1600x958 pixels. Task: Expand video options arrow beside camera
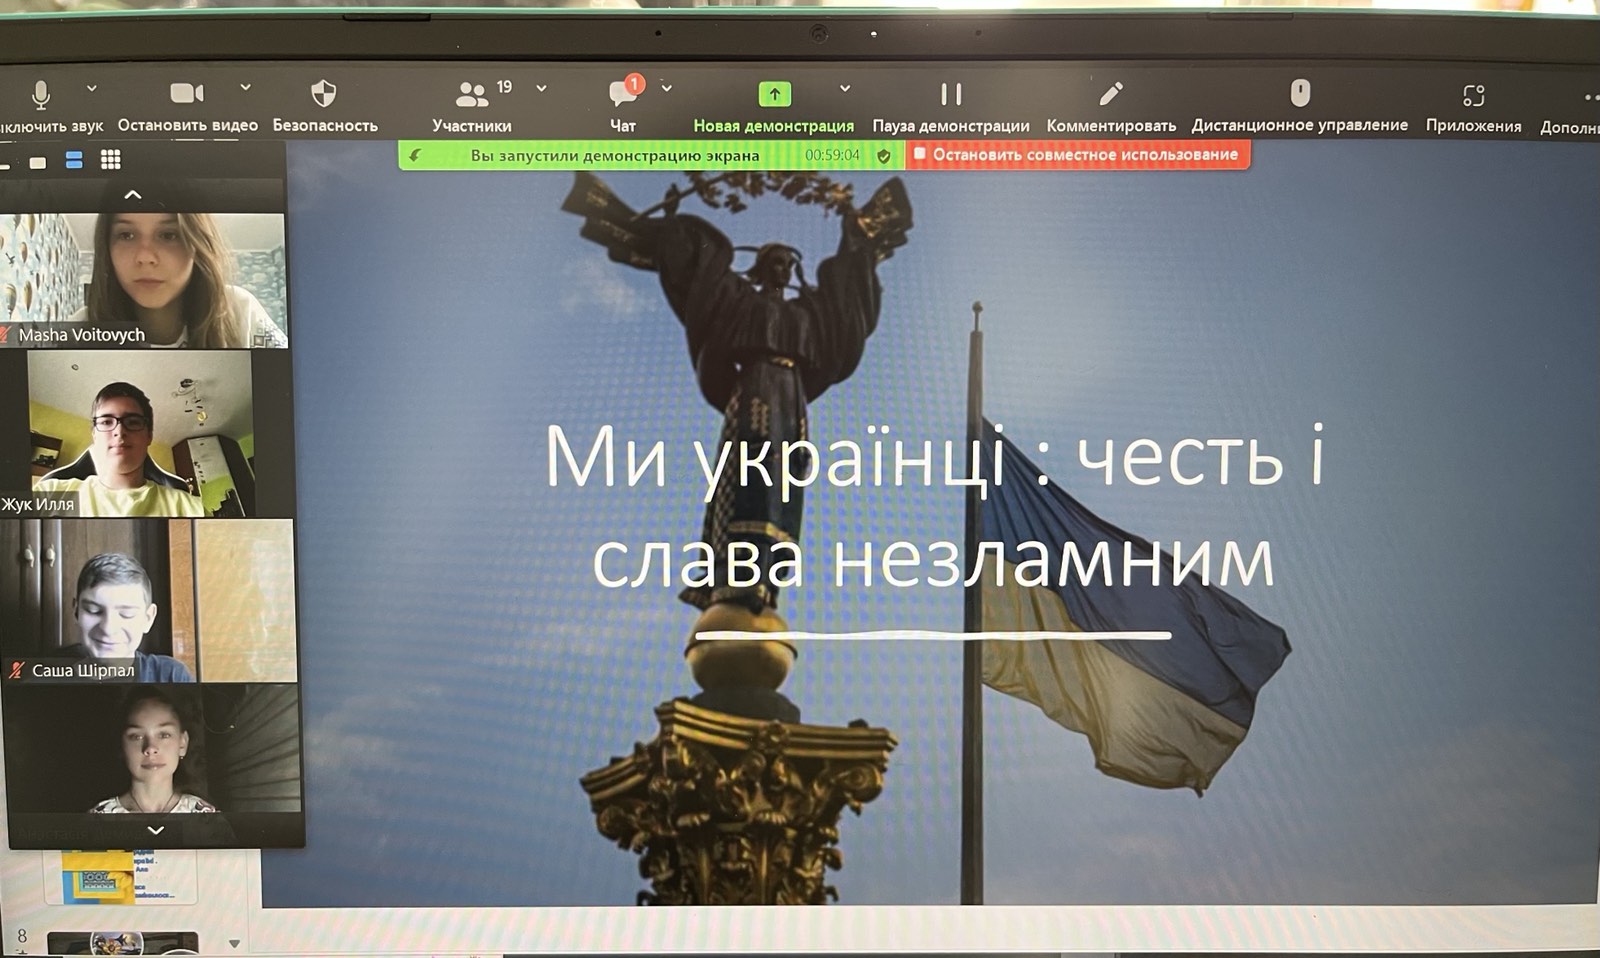coord(245,88)
